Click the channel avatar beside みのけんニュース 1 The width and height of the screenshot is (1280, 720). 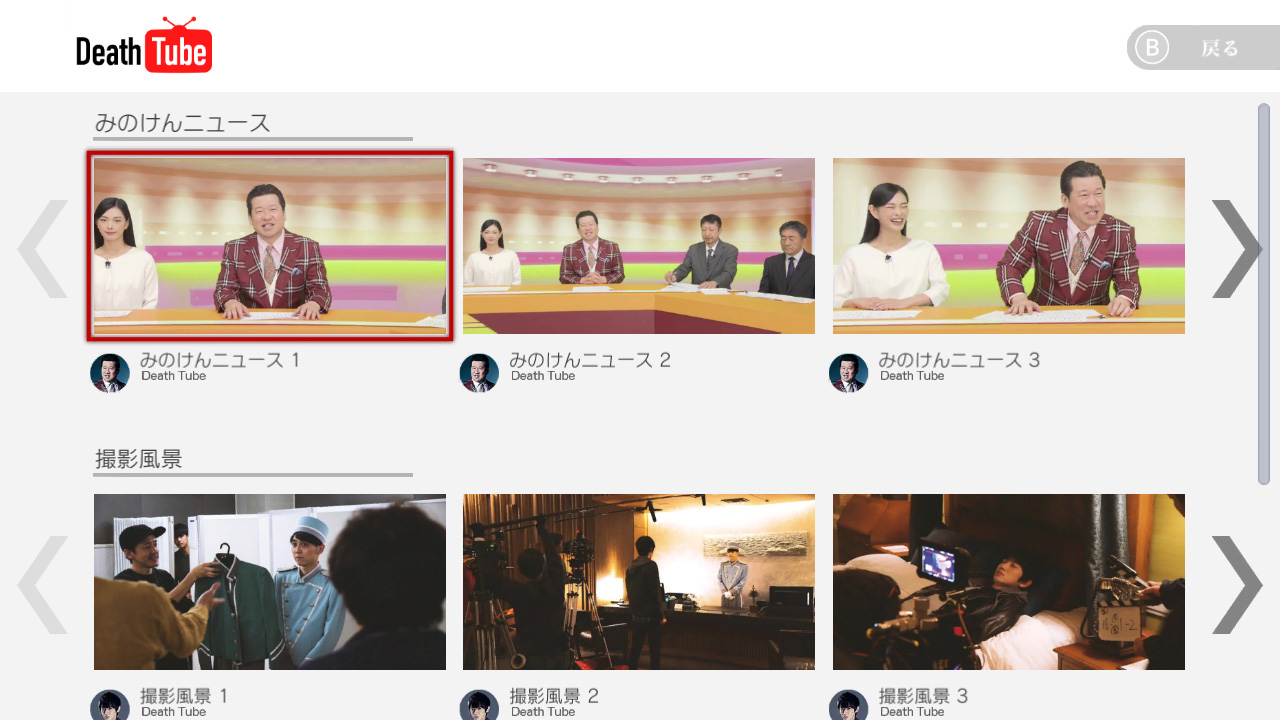(x=110, y=373)
